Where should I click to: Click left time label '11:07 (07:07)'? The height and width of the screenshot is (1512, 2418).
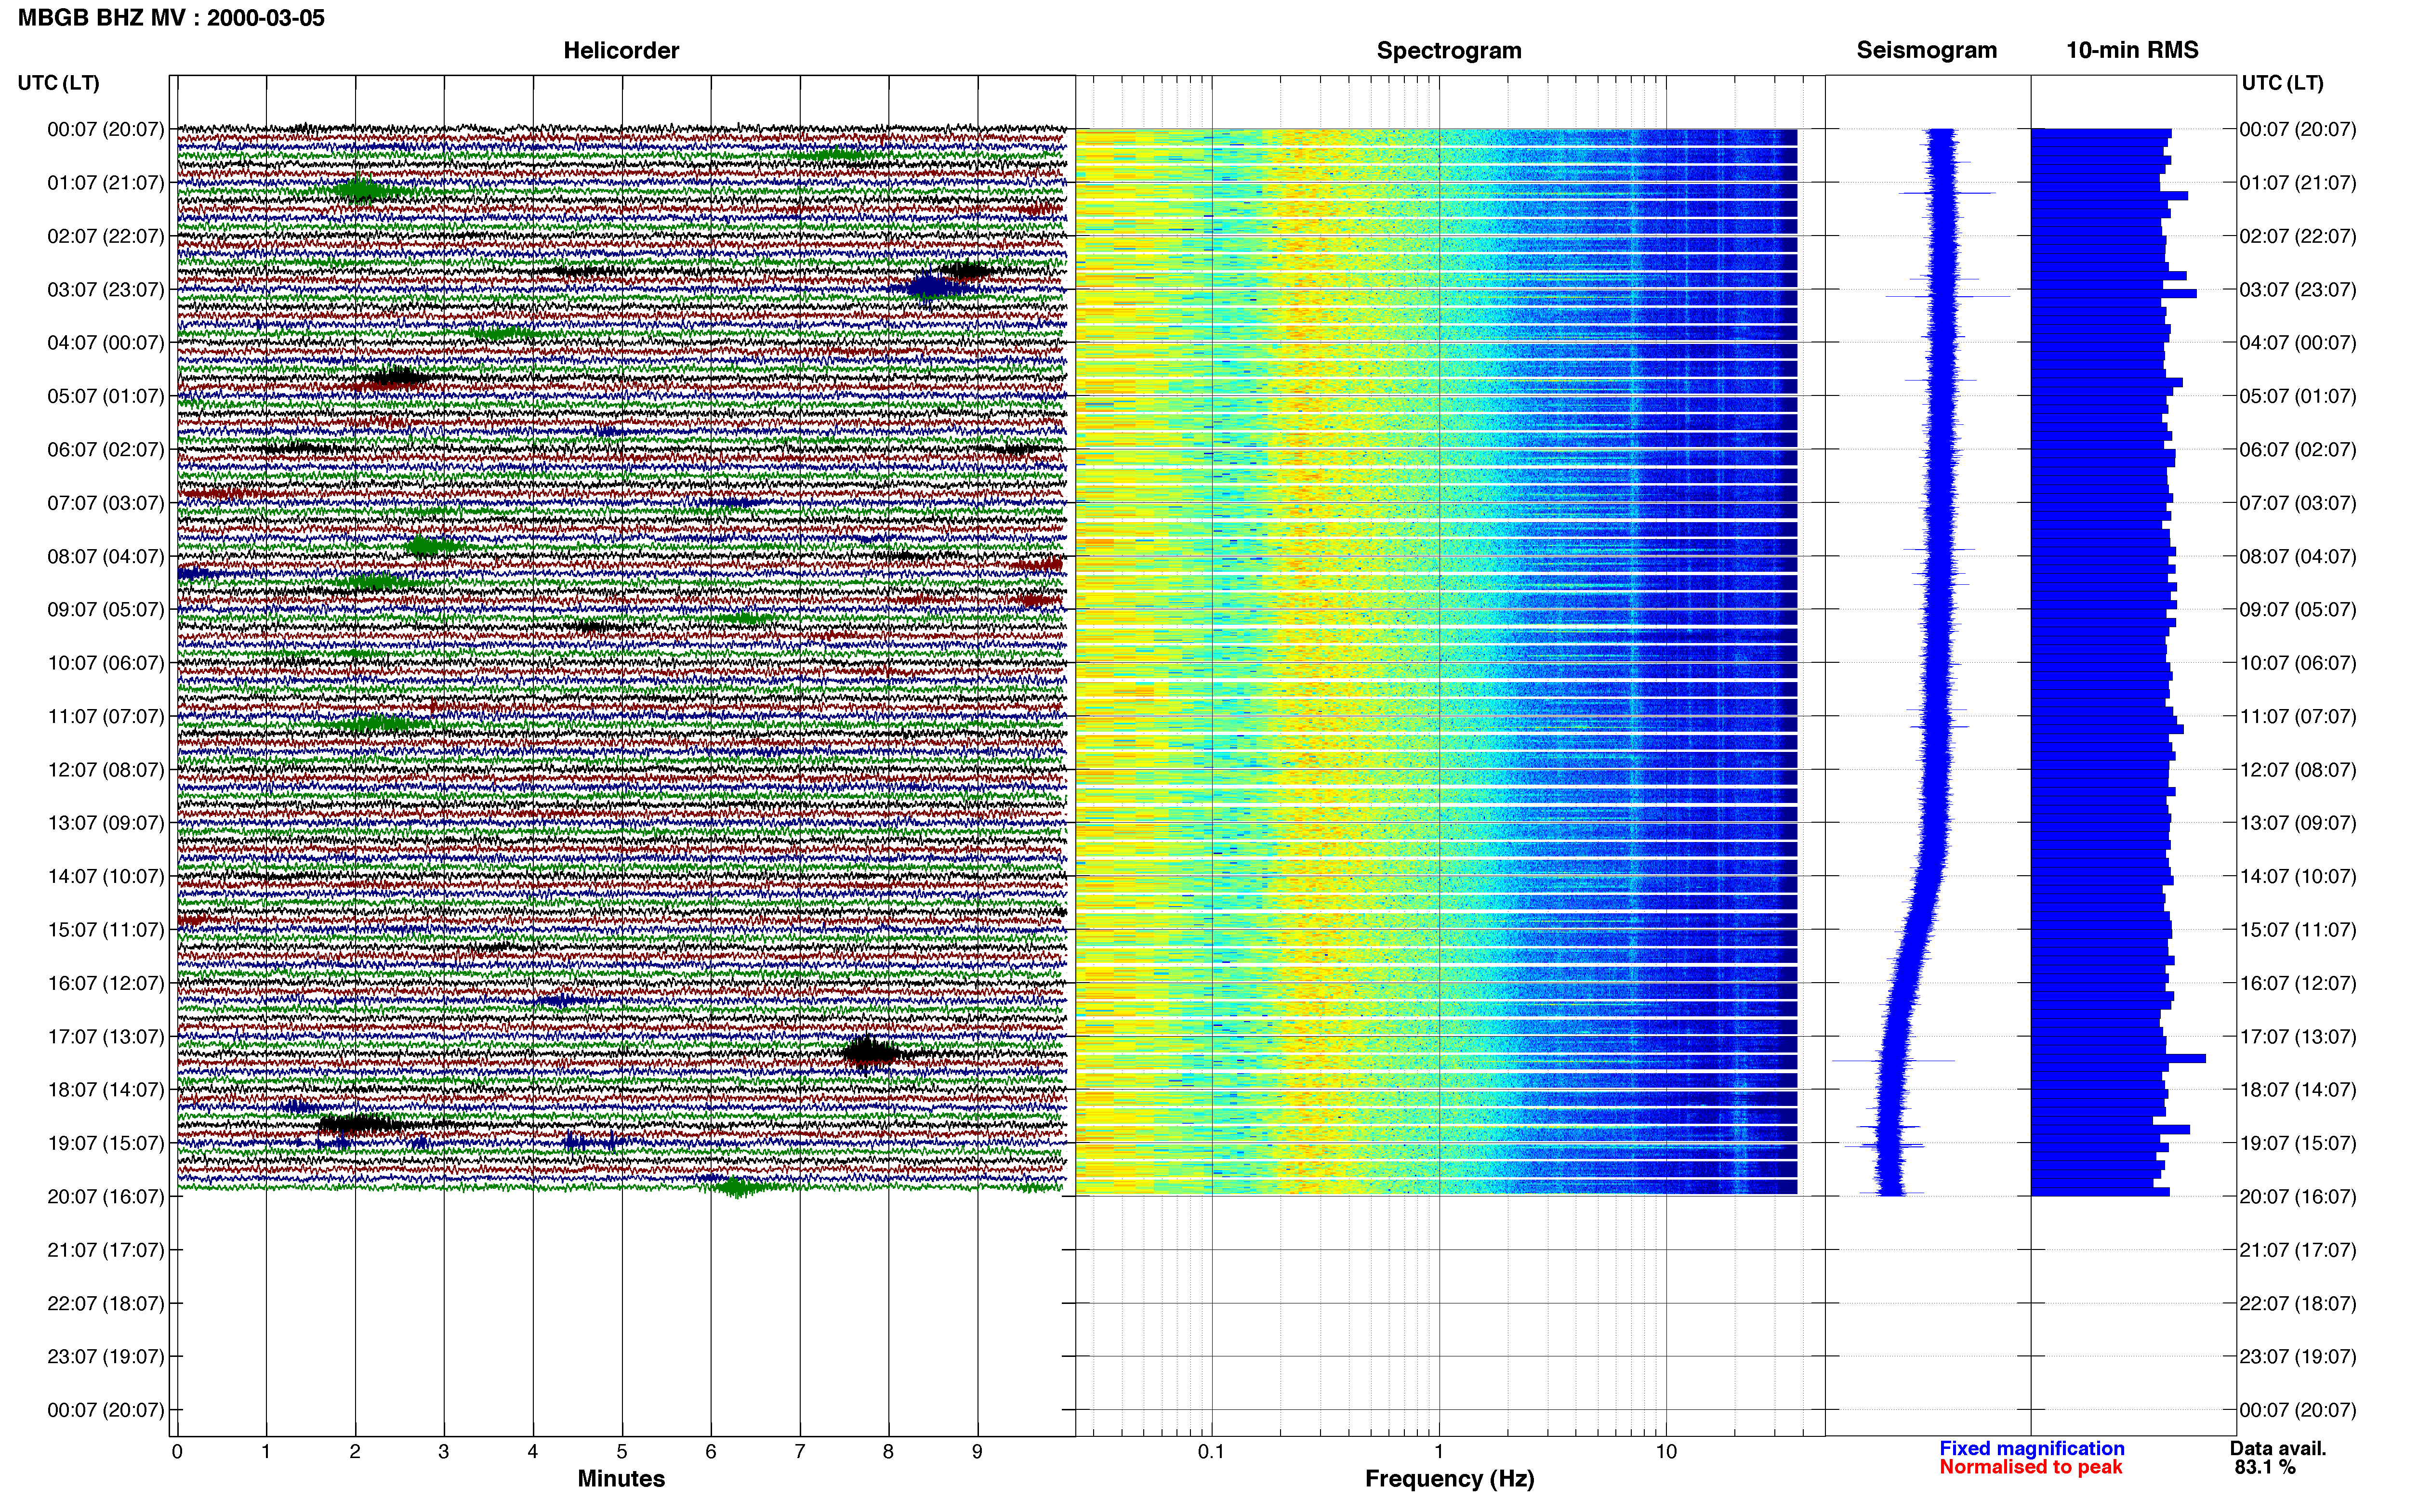pyautogui.click(x=105, y=716)
